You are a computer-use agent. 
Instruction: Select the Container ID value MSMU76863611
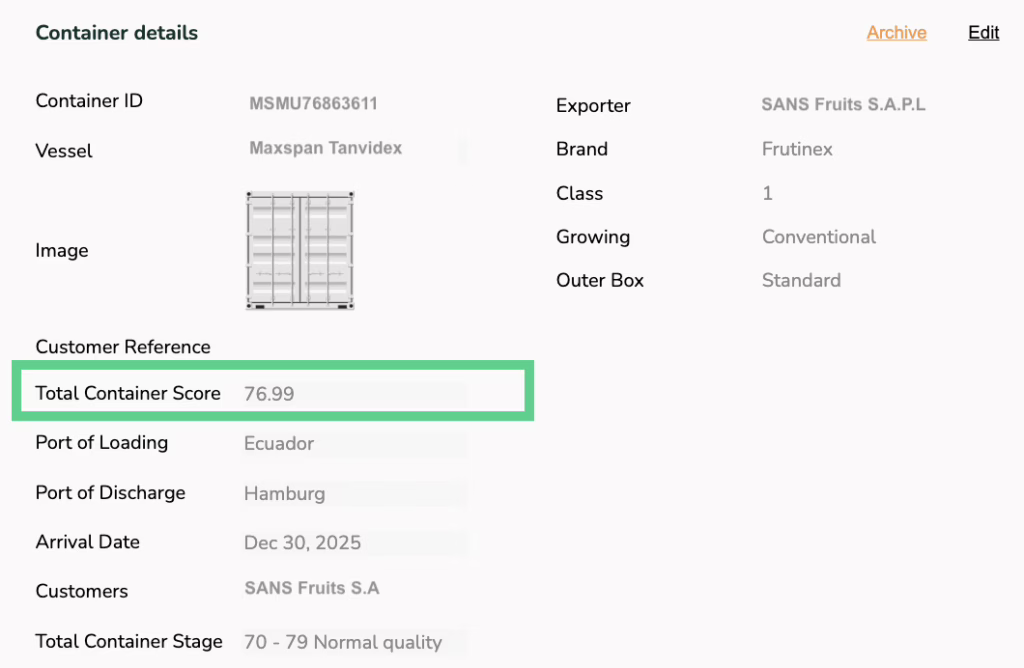pos(313,104)
